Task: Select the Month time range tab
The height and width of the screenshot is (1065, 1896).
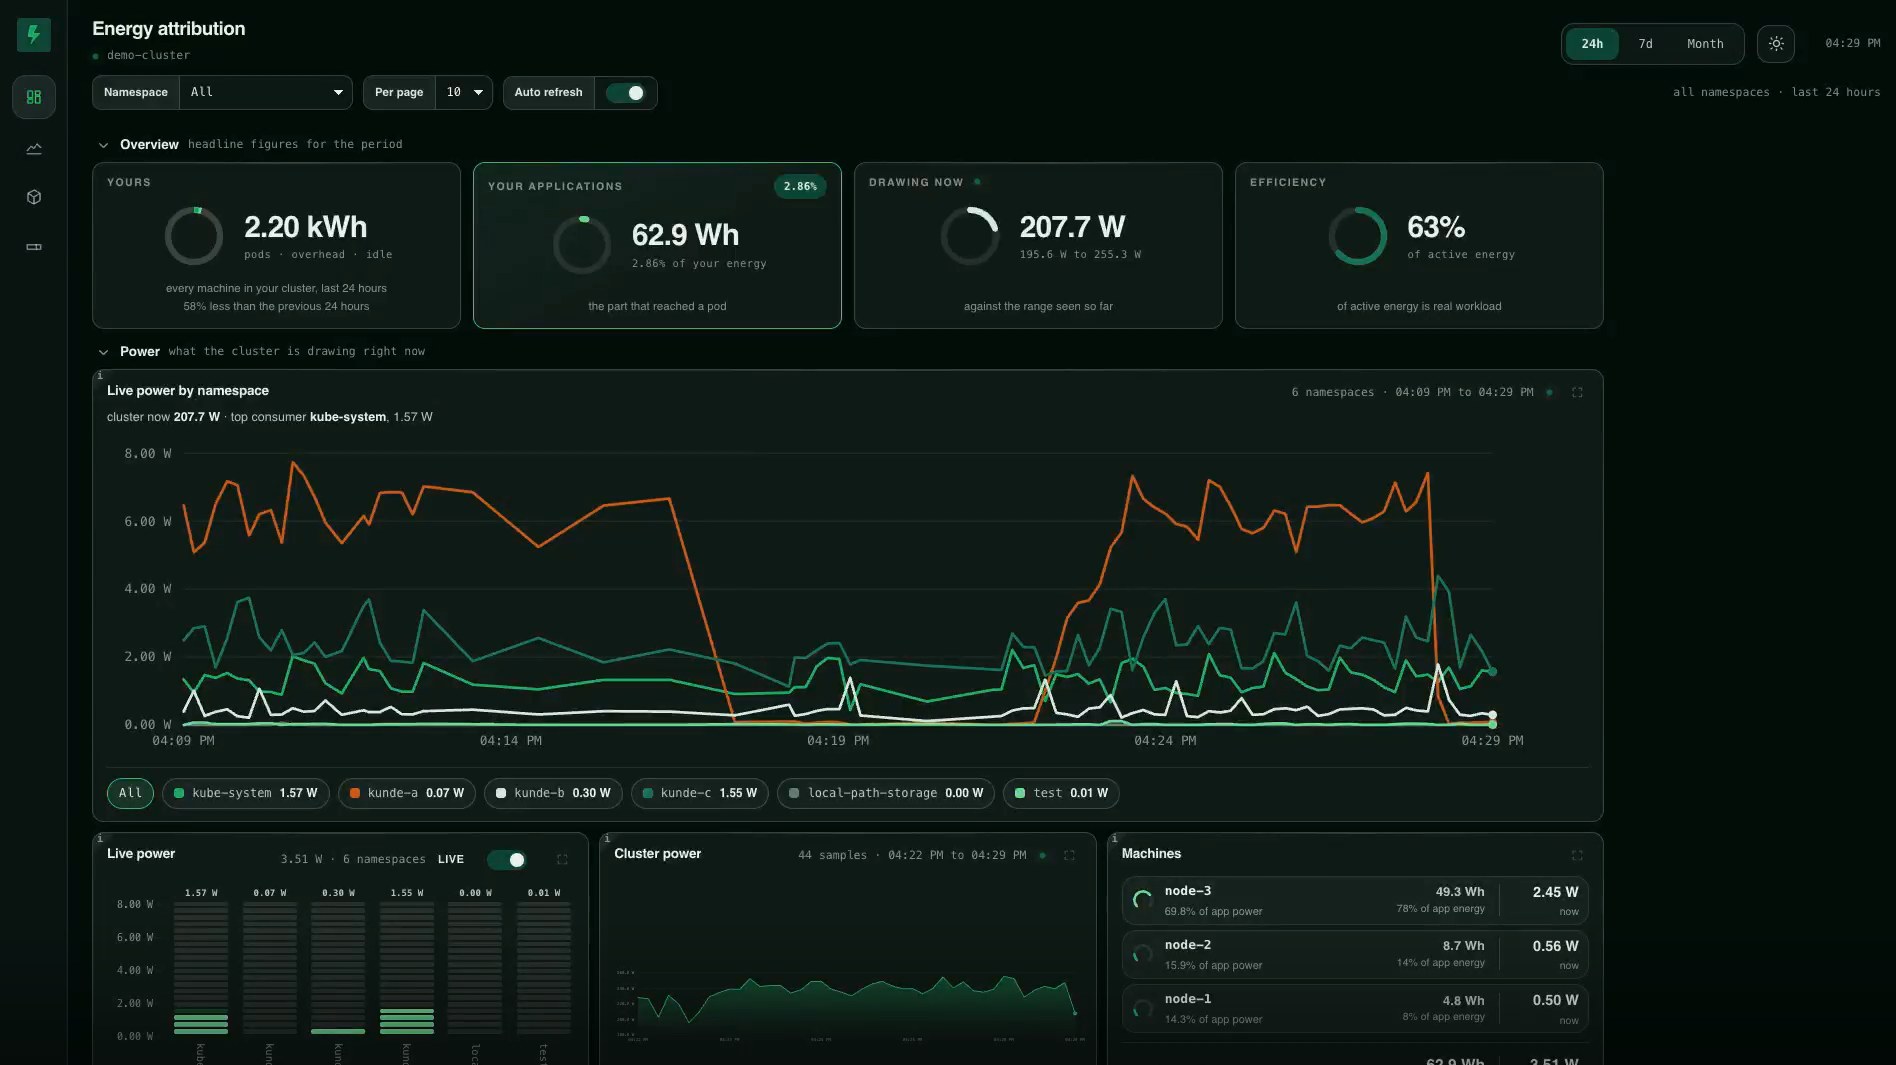Action: 1705,44
